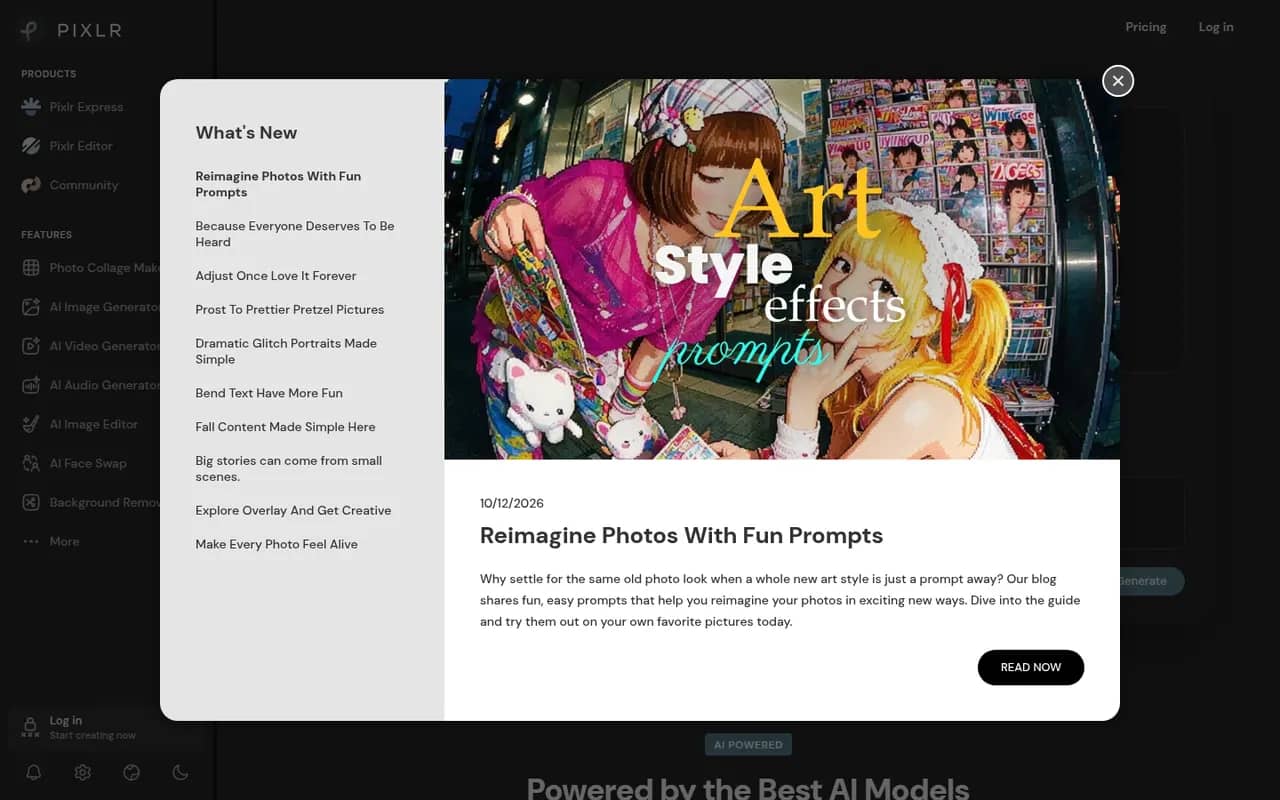
Task: Select the AI Face Swap icon
Action: (x=31, y=463)
